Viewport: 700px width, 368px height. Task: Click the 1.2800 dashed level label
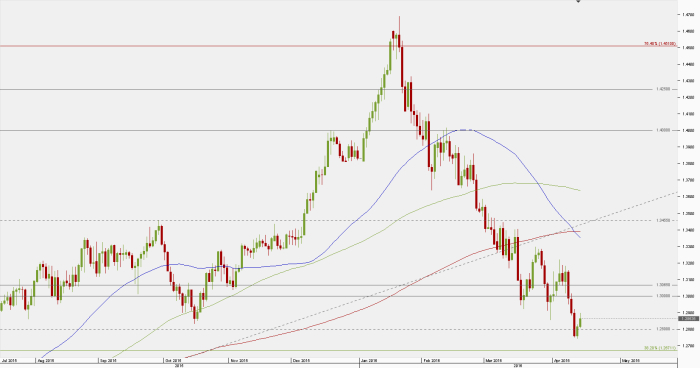click(x=663, y=329)
